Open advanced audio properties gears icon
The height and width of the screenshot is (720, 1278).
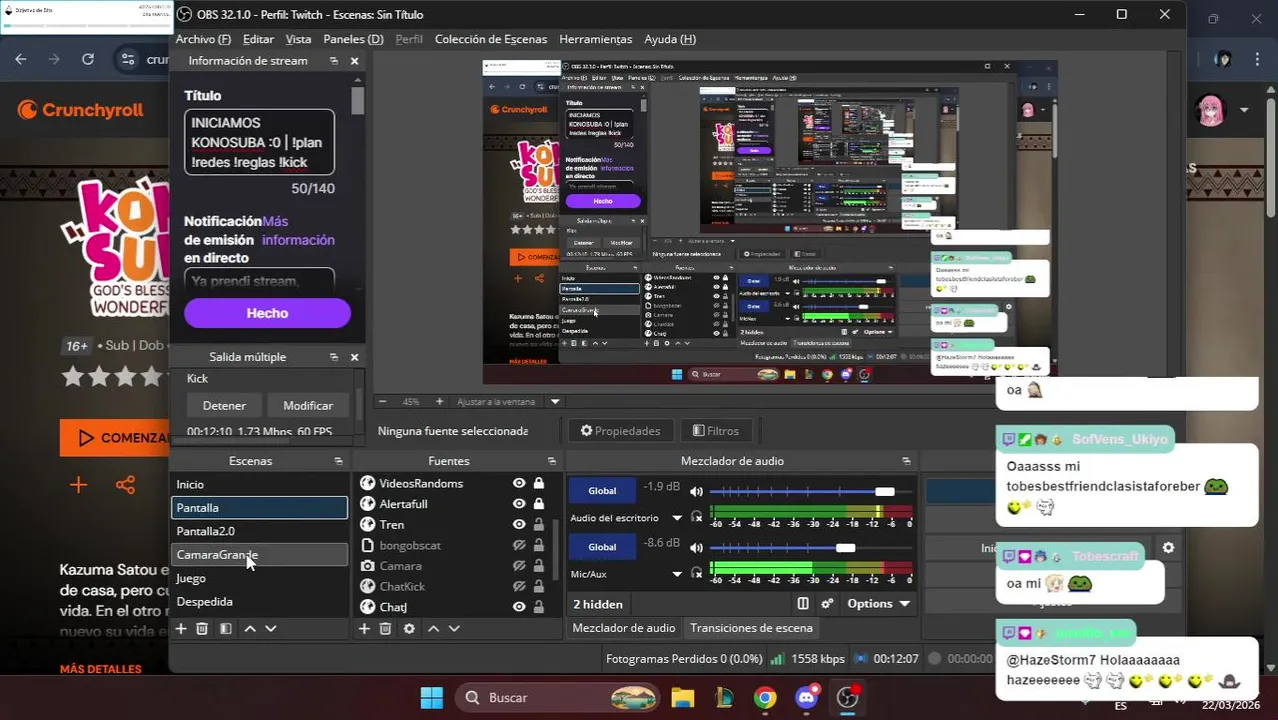click(x=827, y=604)
